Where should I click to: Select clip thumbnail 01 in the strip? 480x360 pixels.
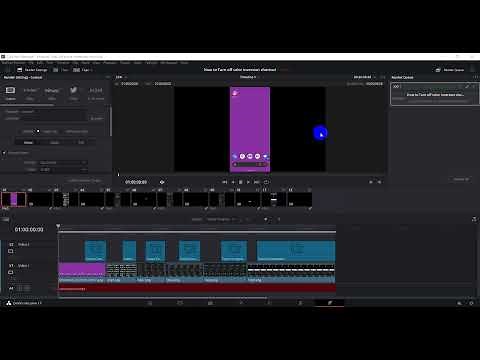(x=13, y=199)
